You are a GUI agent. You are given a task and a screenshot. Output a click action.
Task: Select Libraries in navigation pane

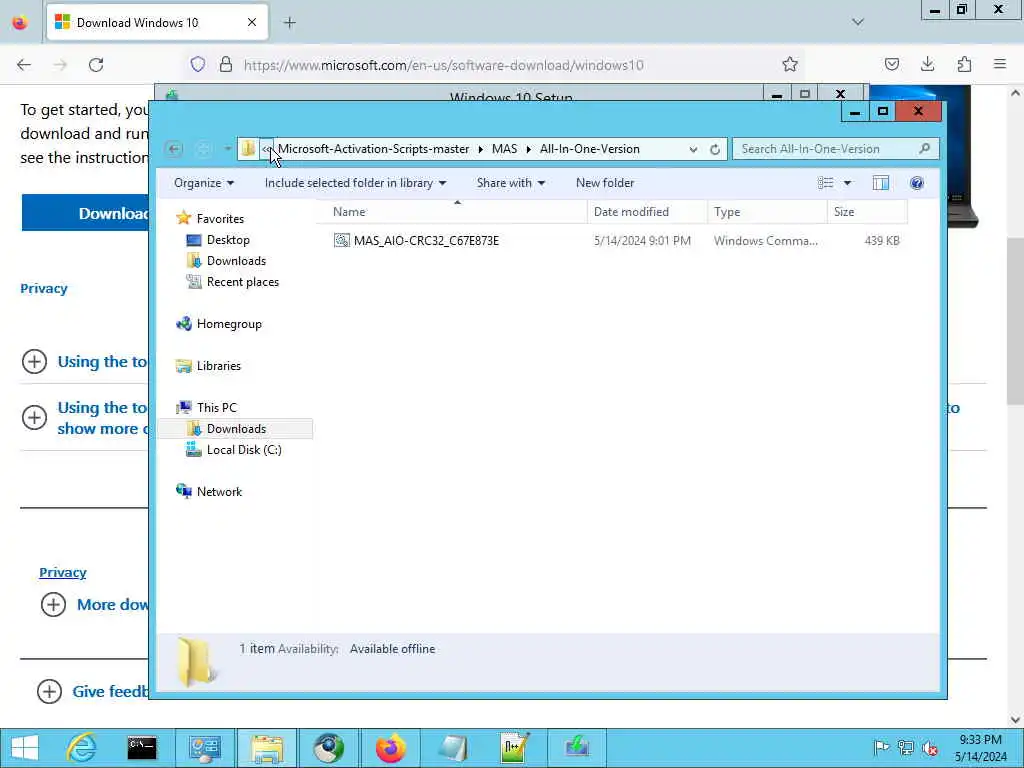pyautogui.click(x=219, y=366)
